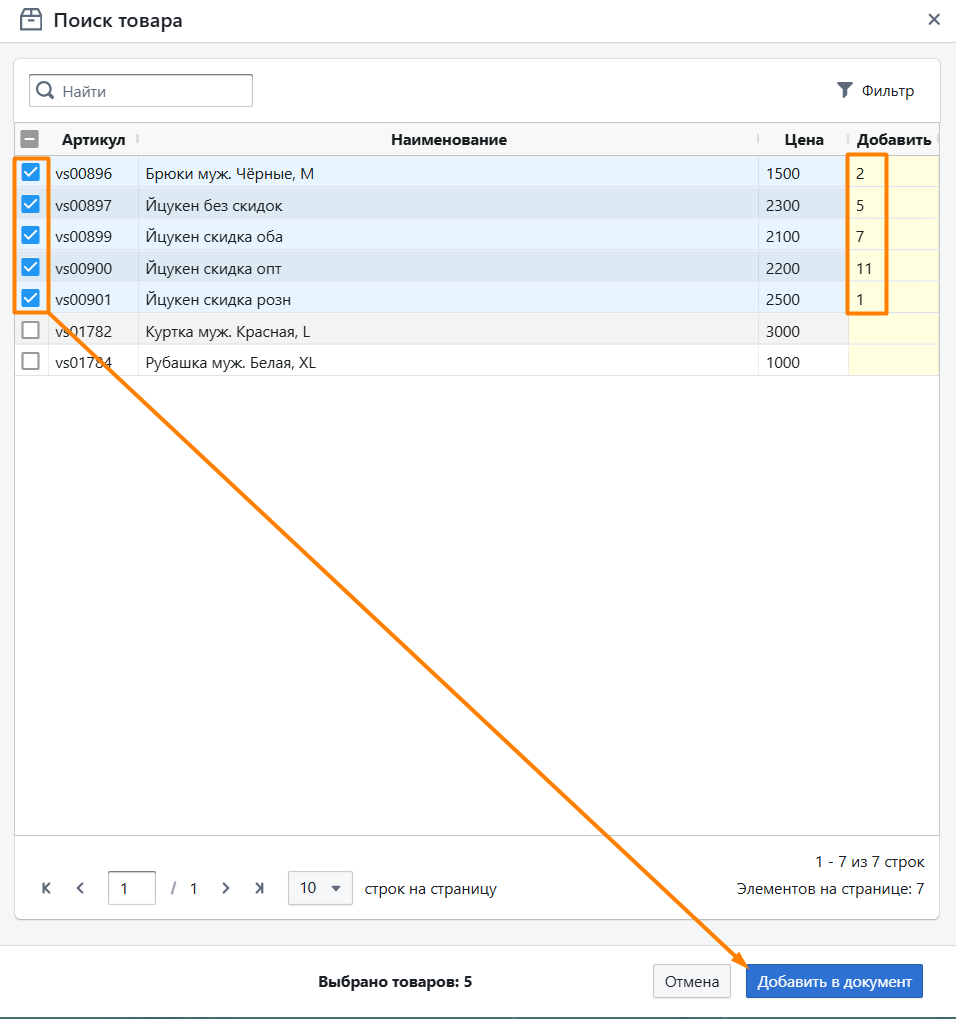This screenshot has width=956, height=1019.
Task: Sort by the Цена column header
Action: pyautogui.click(x=804, y=140)
